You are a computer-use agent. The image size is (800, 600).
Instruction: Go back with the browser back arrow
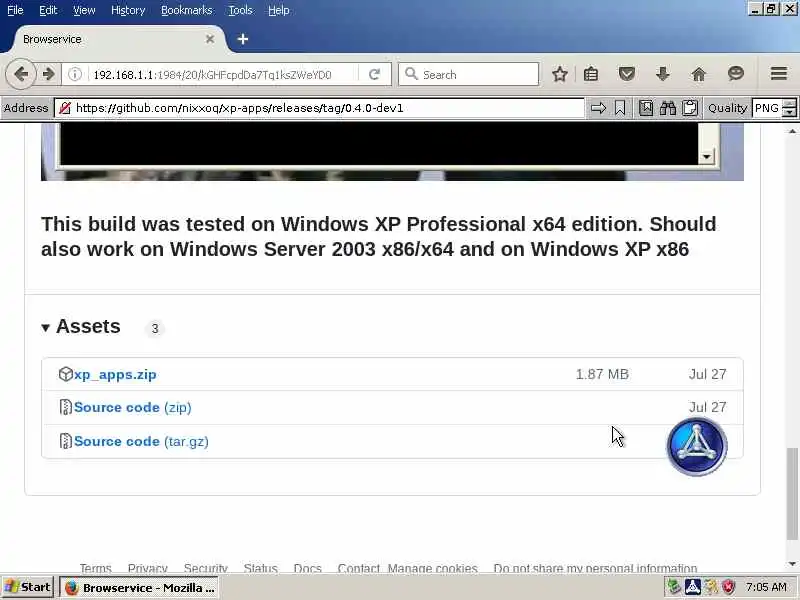tap(21, 74)
